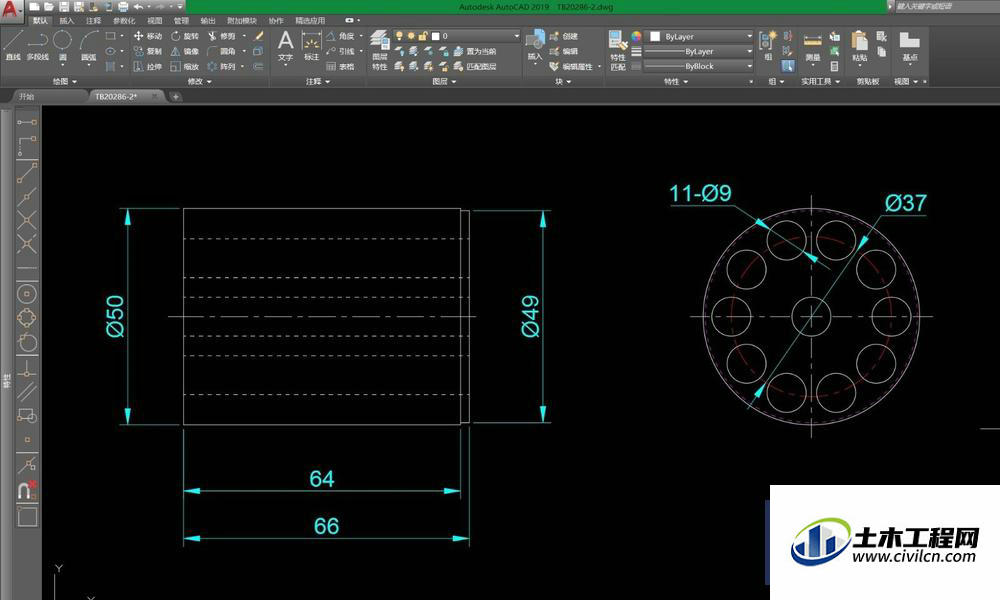The height and width of the screenshot is (600, 1000).
Task: Toggle layer on/off lightbulb in layer dropdown
Action: coord(399,36)
